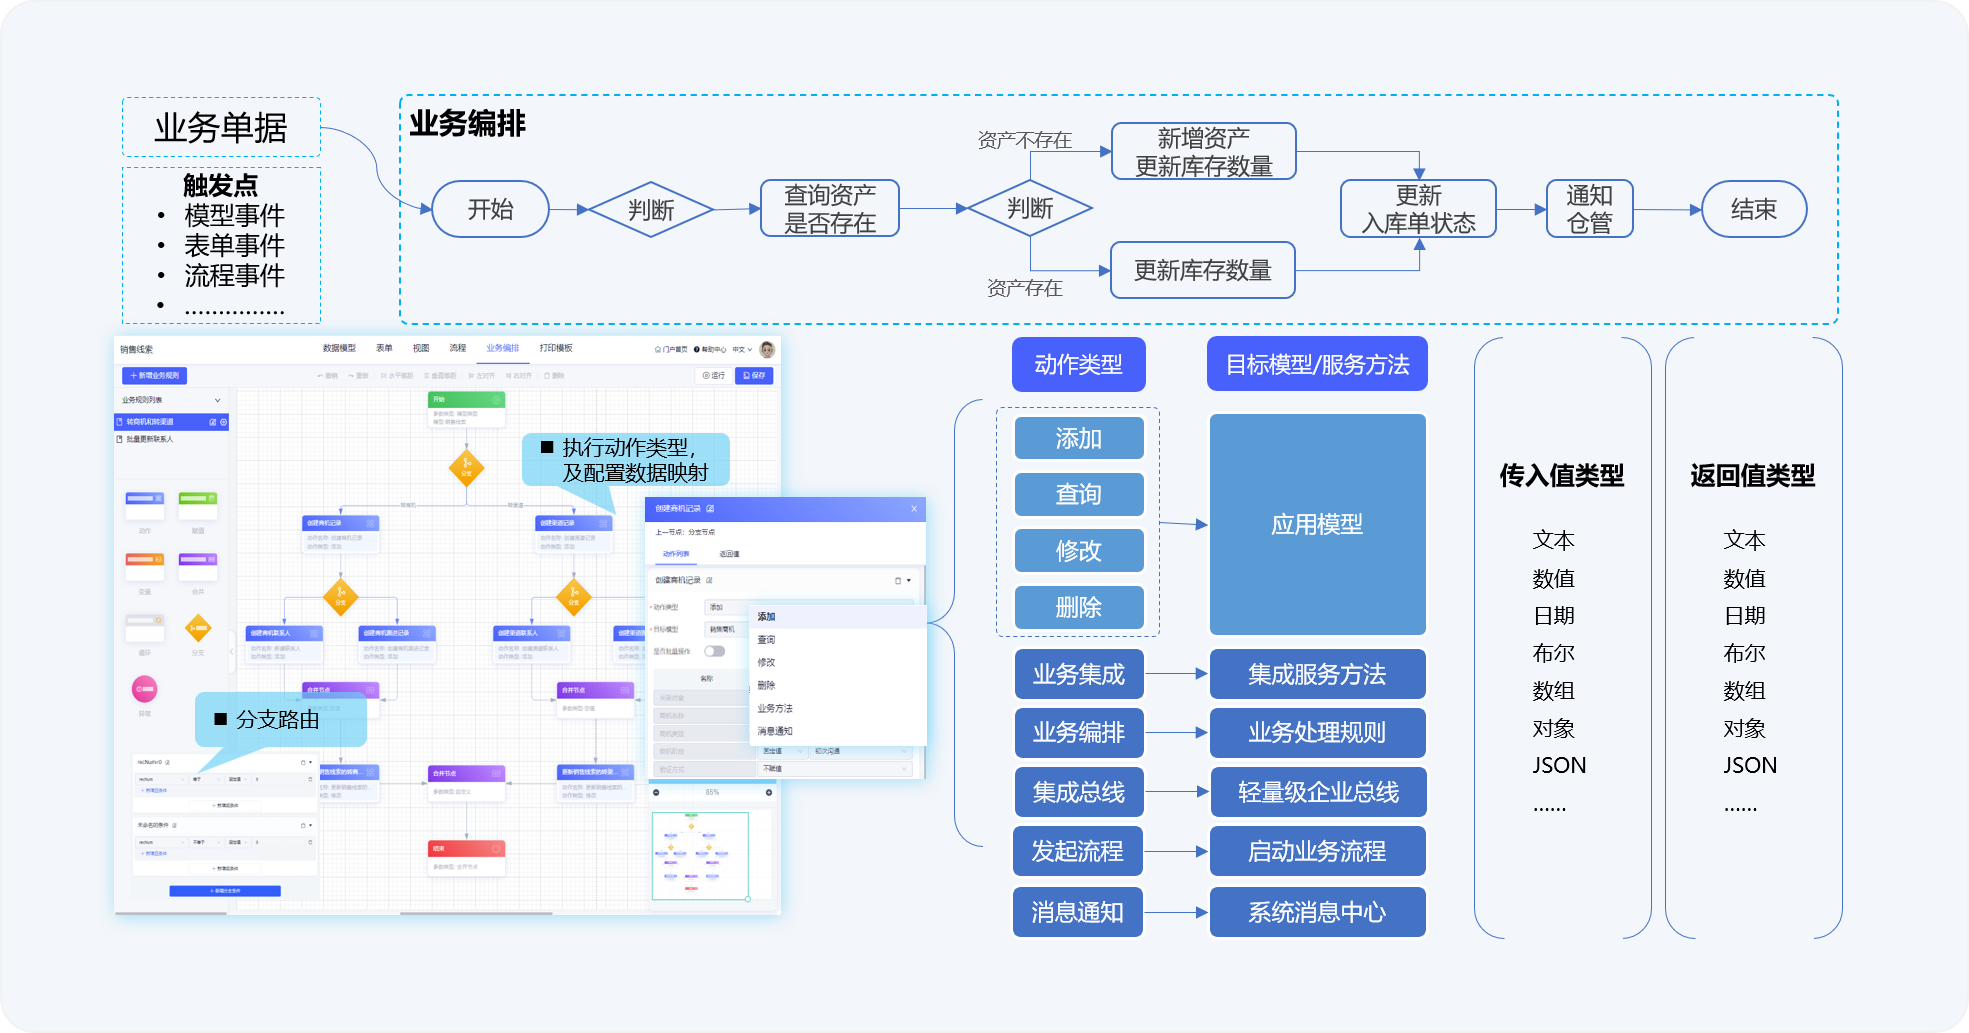
Task: Open the 门户首页 portal link
Action: tap(671, 349)
